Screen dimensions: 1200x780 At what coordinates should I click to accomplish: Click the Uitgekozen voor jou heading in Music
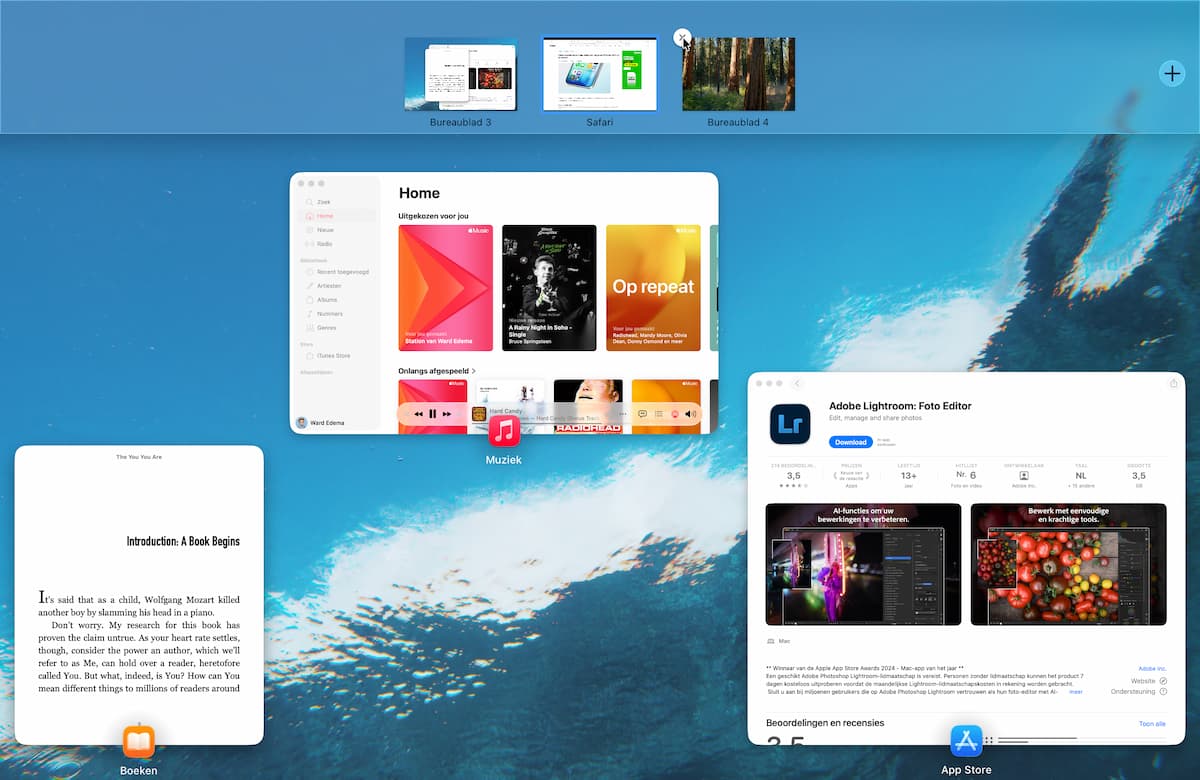[434, 216]
